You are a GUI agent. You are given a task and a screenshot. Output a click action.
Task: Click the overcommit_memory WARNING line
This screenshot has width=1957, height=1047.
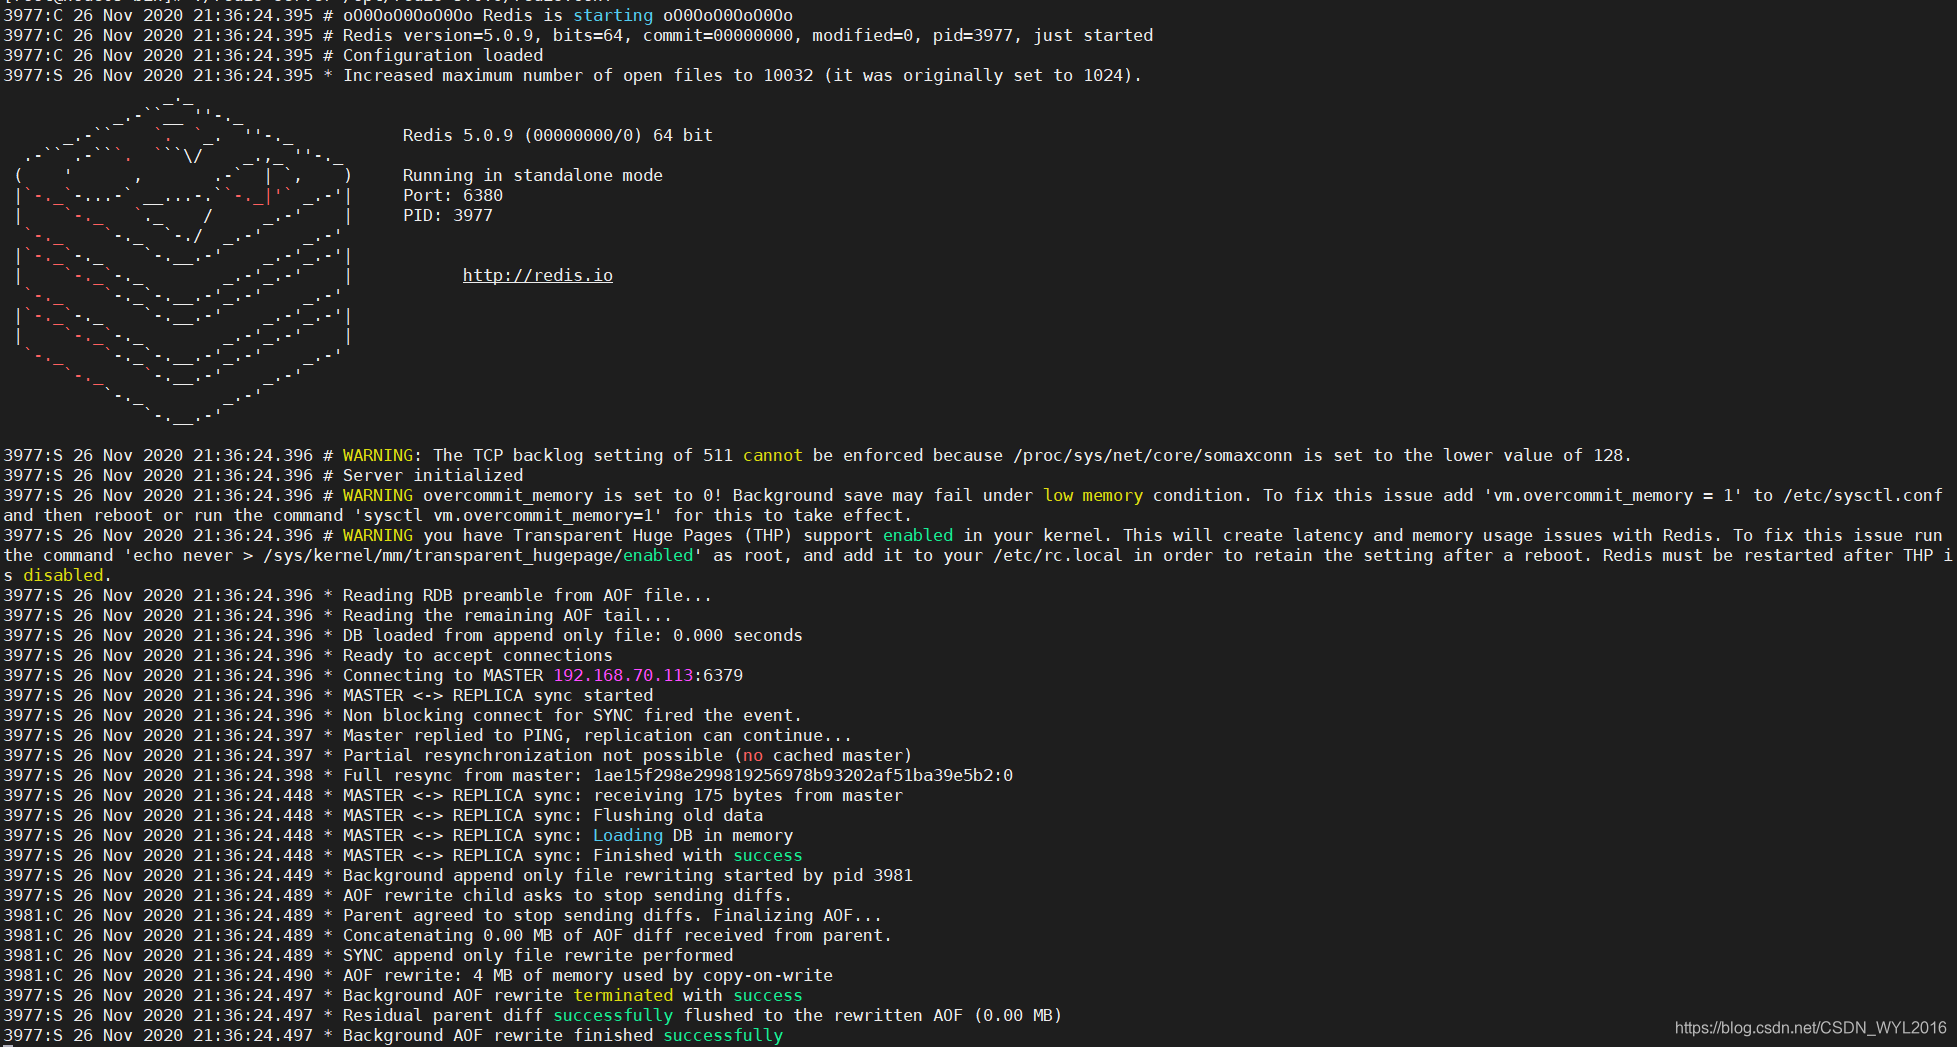pos(973,505)
